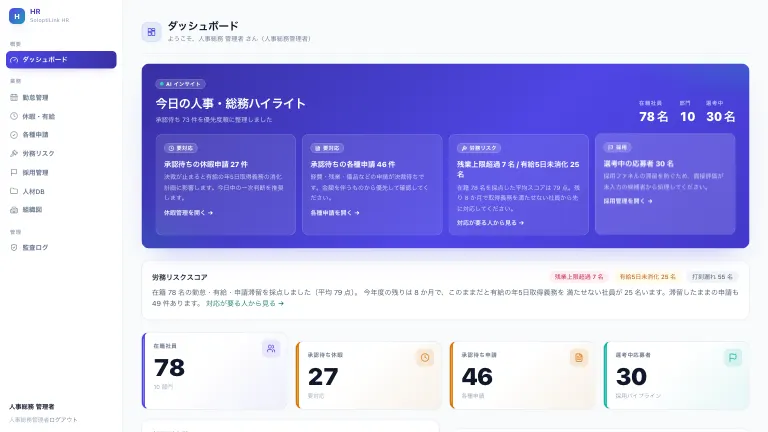Open 組織図 sidebar item

(x=61, y=210)
